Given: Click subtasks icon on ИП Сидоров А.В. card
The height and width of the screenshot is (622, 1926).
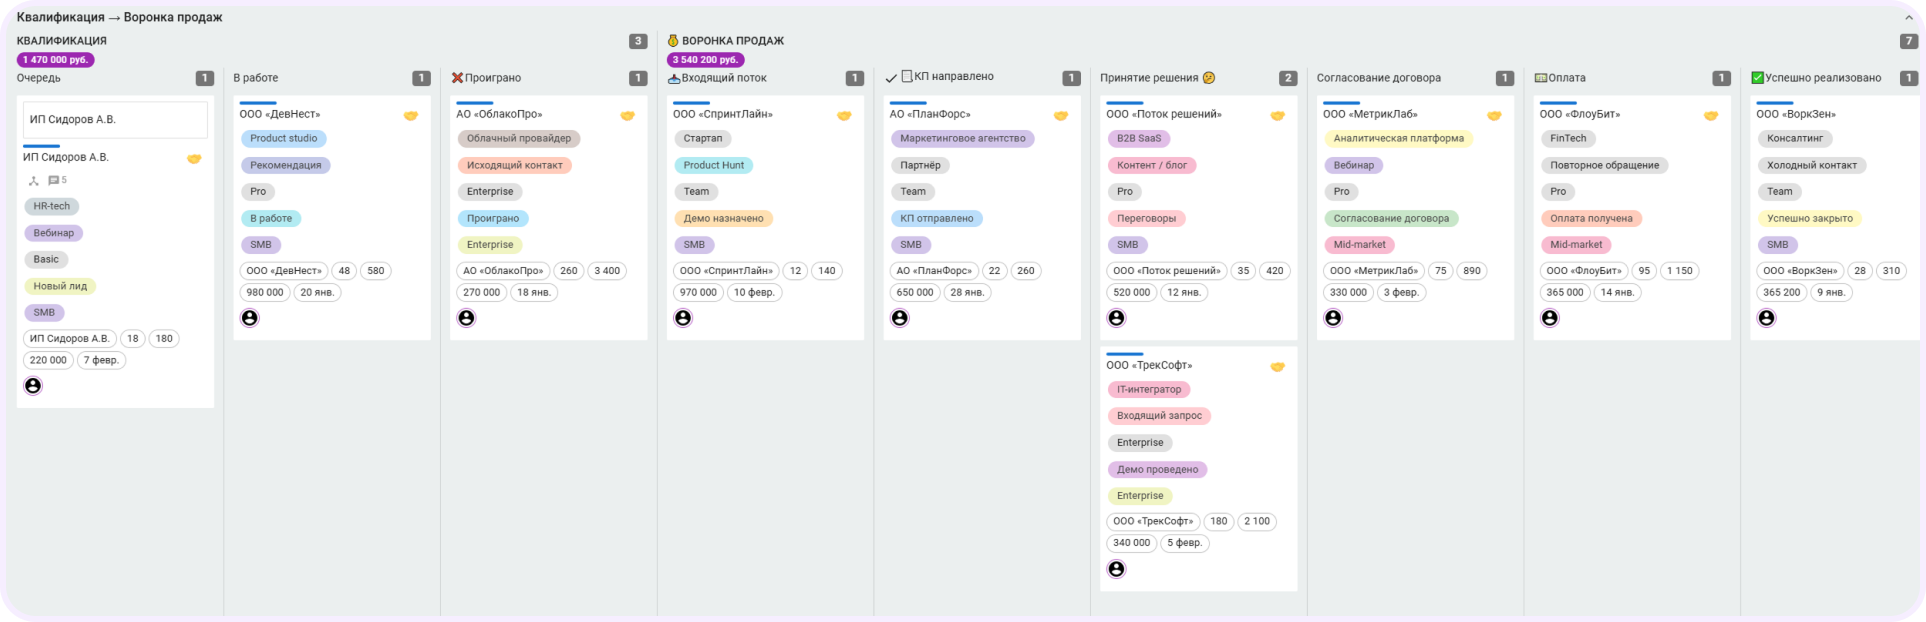Looking at the screenshot, I should 33,181.
